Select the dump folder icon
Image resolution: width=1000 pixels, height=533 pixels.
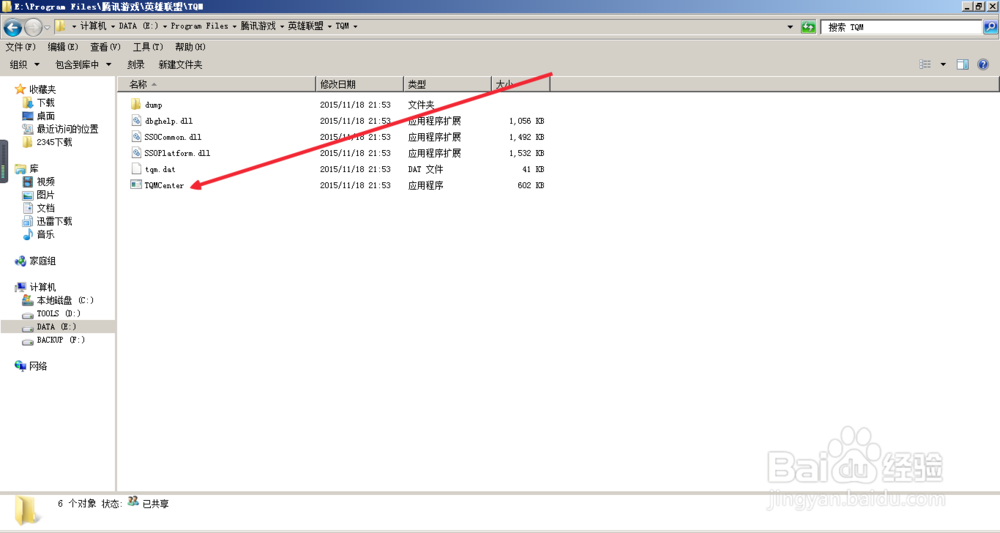click(x=136, y=105)
